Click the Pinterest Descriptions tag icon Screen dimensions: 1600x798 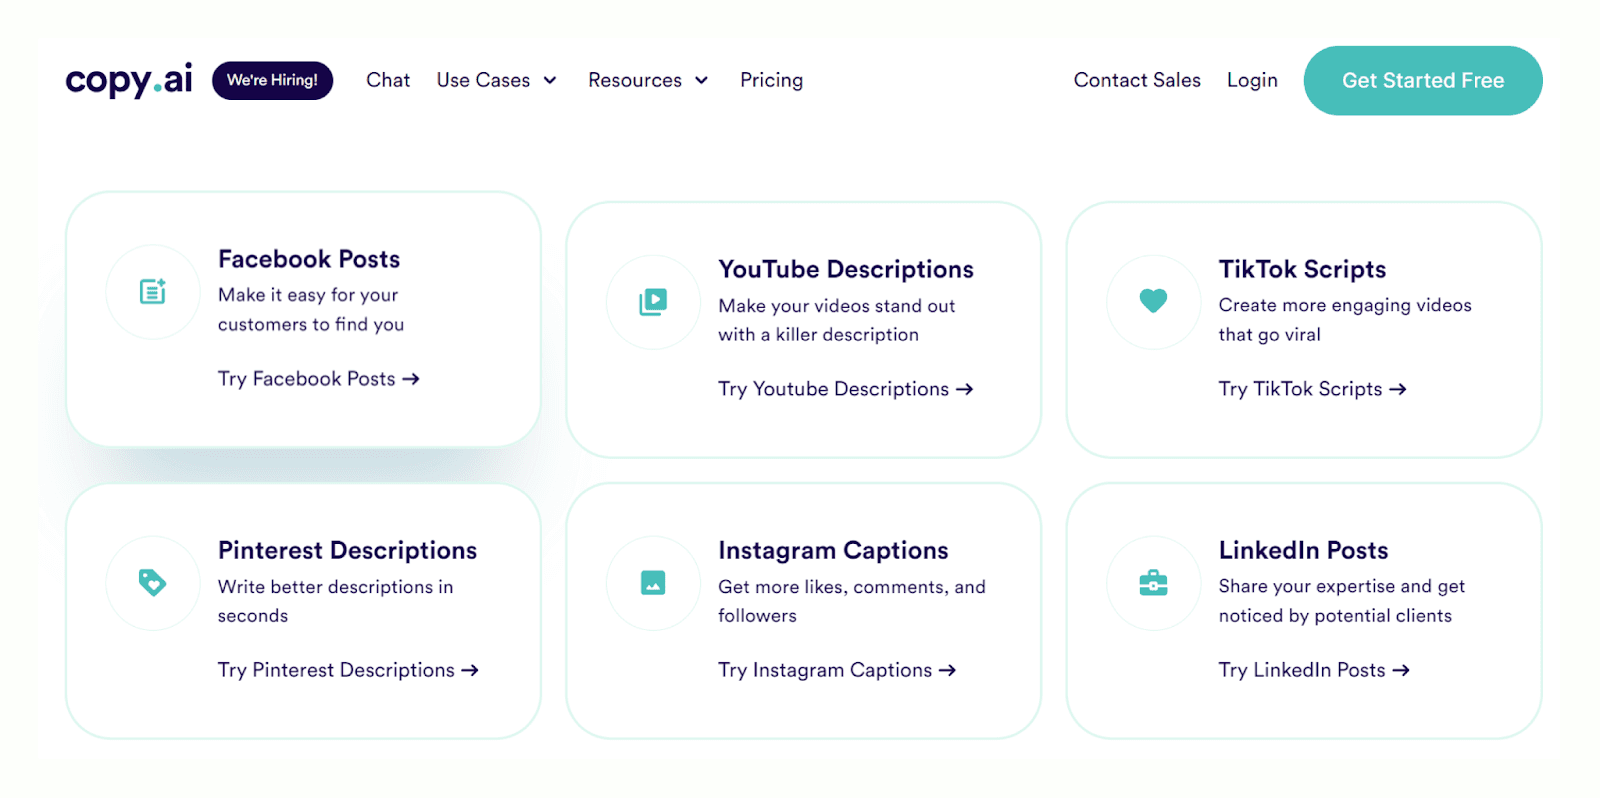click(x=153, y=582)
